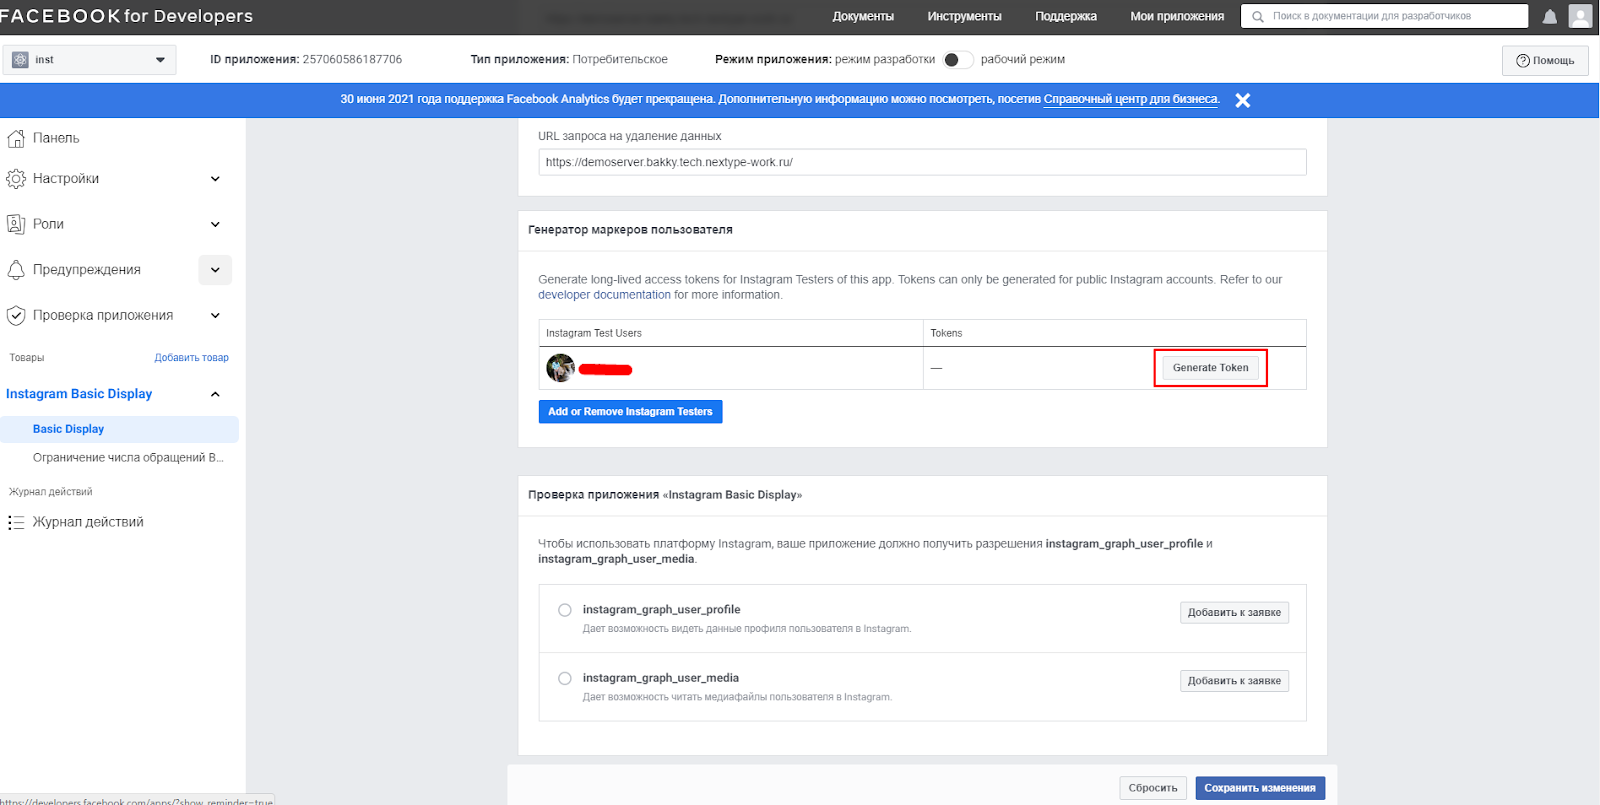The height and width of the screenshot is (805, 1600).
Task: Open Справочный центр для бизнеса link
Action: (1131, 99)
